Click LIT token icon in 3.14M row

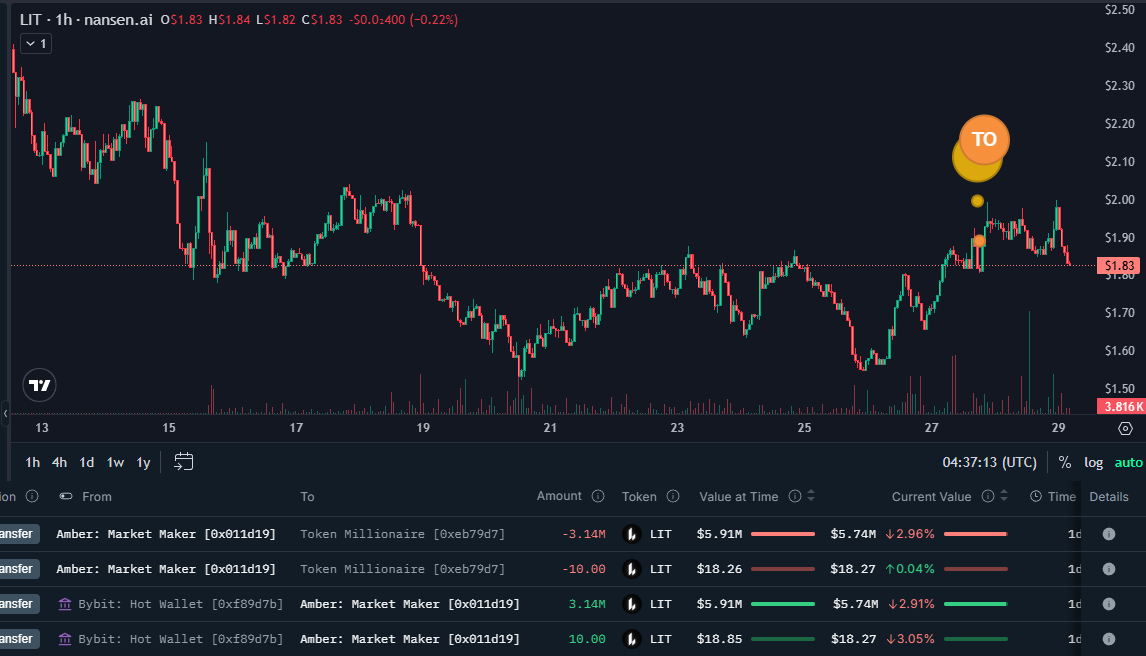(631, 604)
